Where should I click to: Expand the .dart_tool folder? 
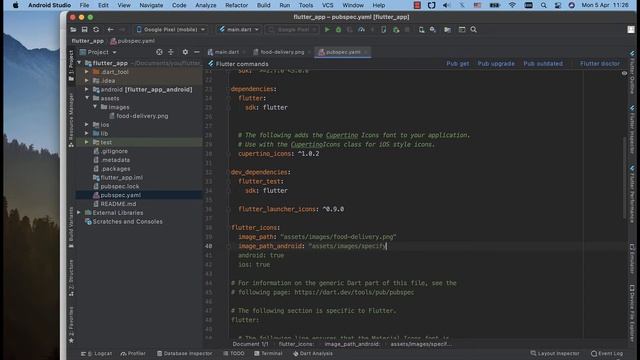[x=87, y=72]
